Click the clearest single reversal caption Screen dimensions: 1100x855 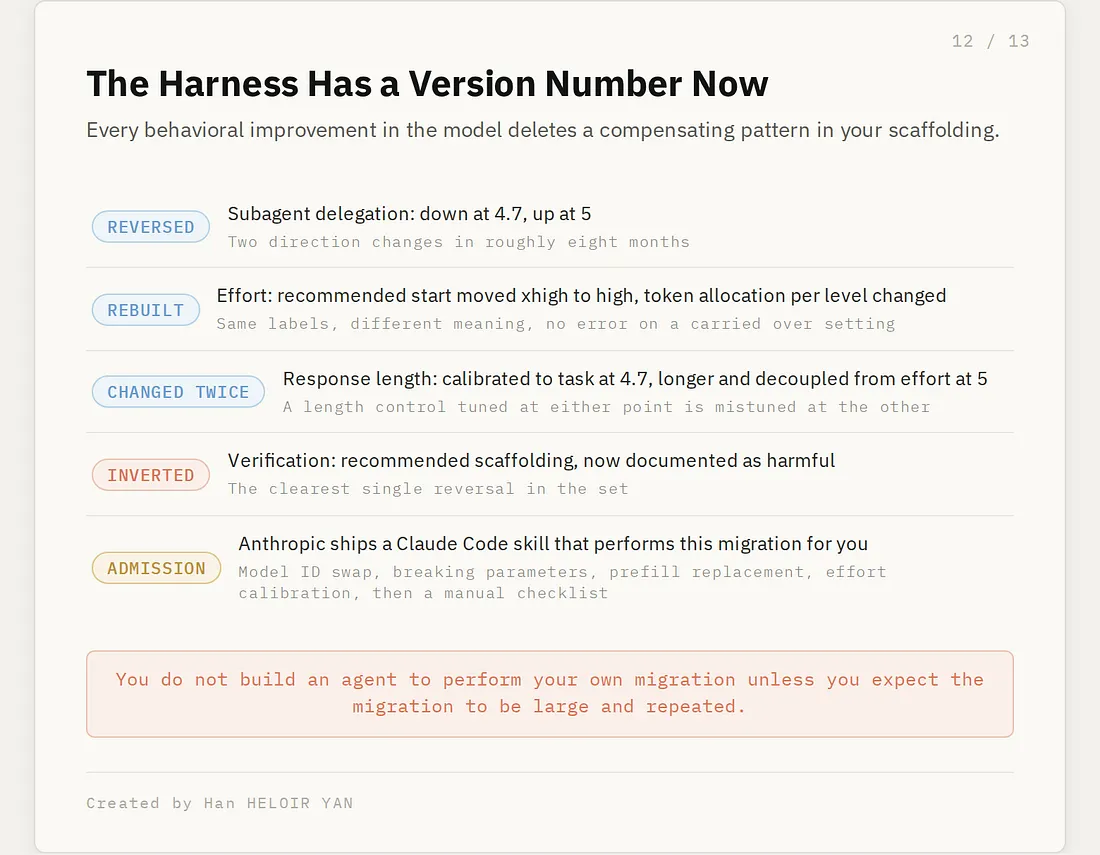(428, 489)
